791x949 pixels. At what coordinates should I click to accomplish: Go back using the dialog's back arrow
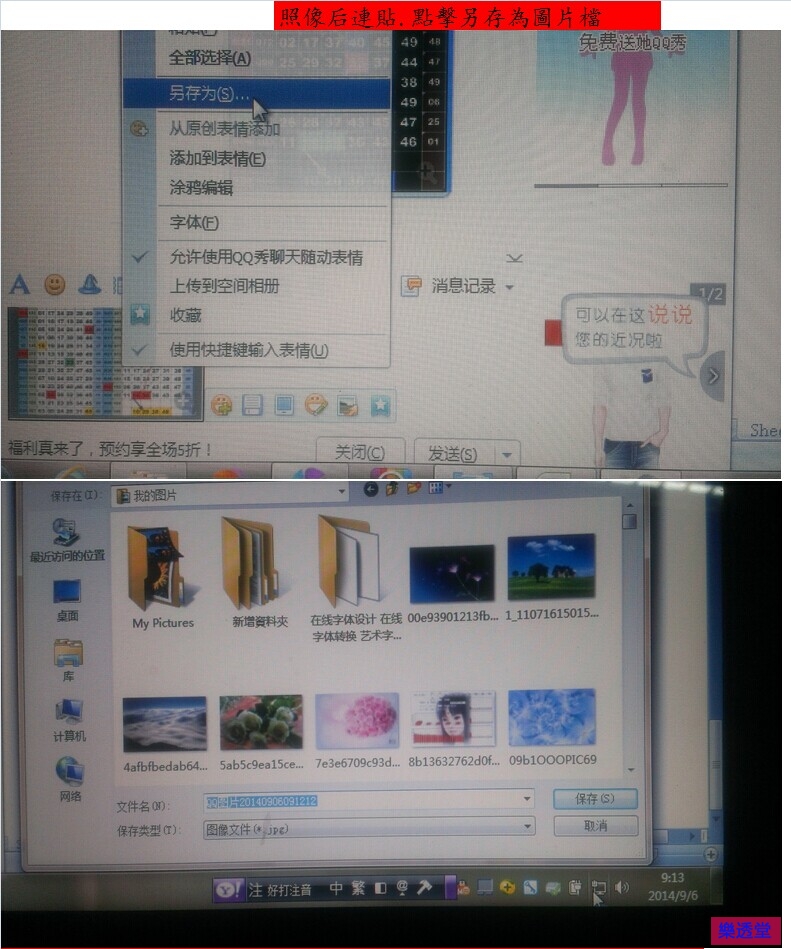pyautogui.click(x=370, y=490)
